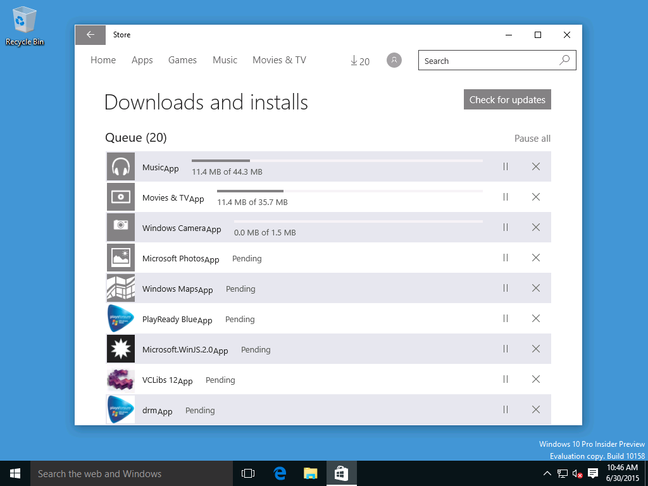
Task: Click the Microsoft.WinJS.2.0App icon
Action: click(x=121, y=349)
